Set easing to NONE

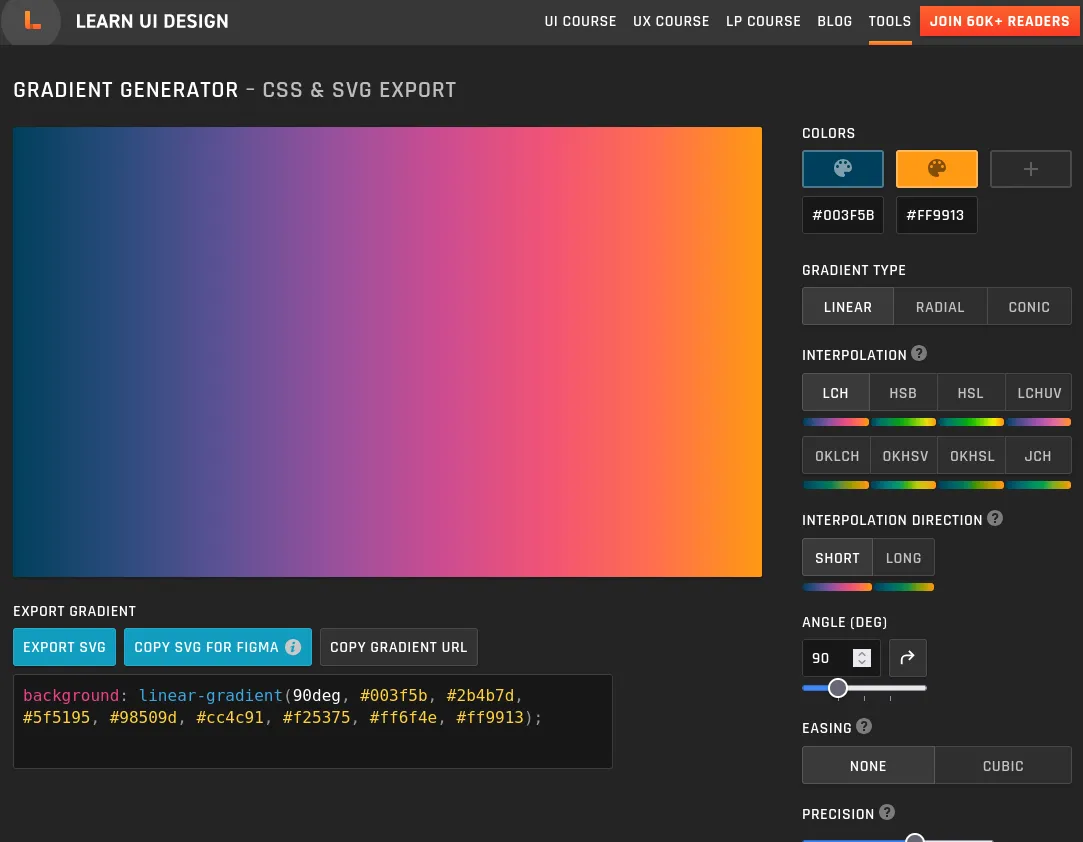point(868,765)
